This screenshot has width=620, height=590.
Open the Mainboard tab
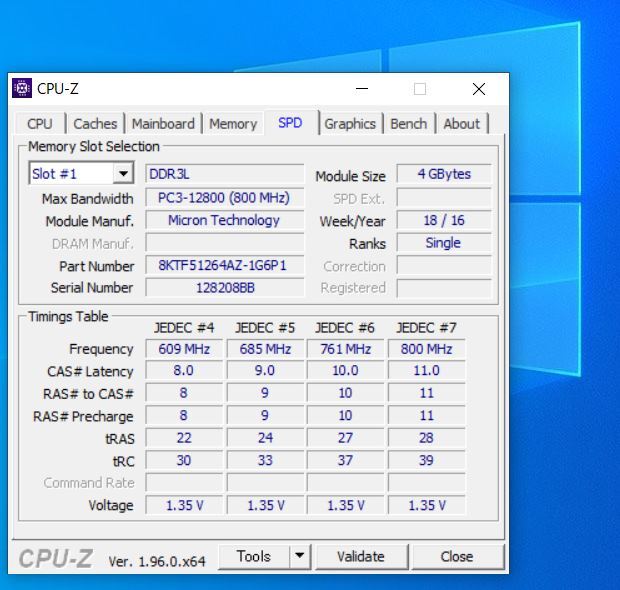click(x=163, y=124)
